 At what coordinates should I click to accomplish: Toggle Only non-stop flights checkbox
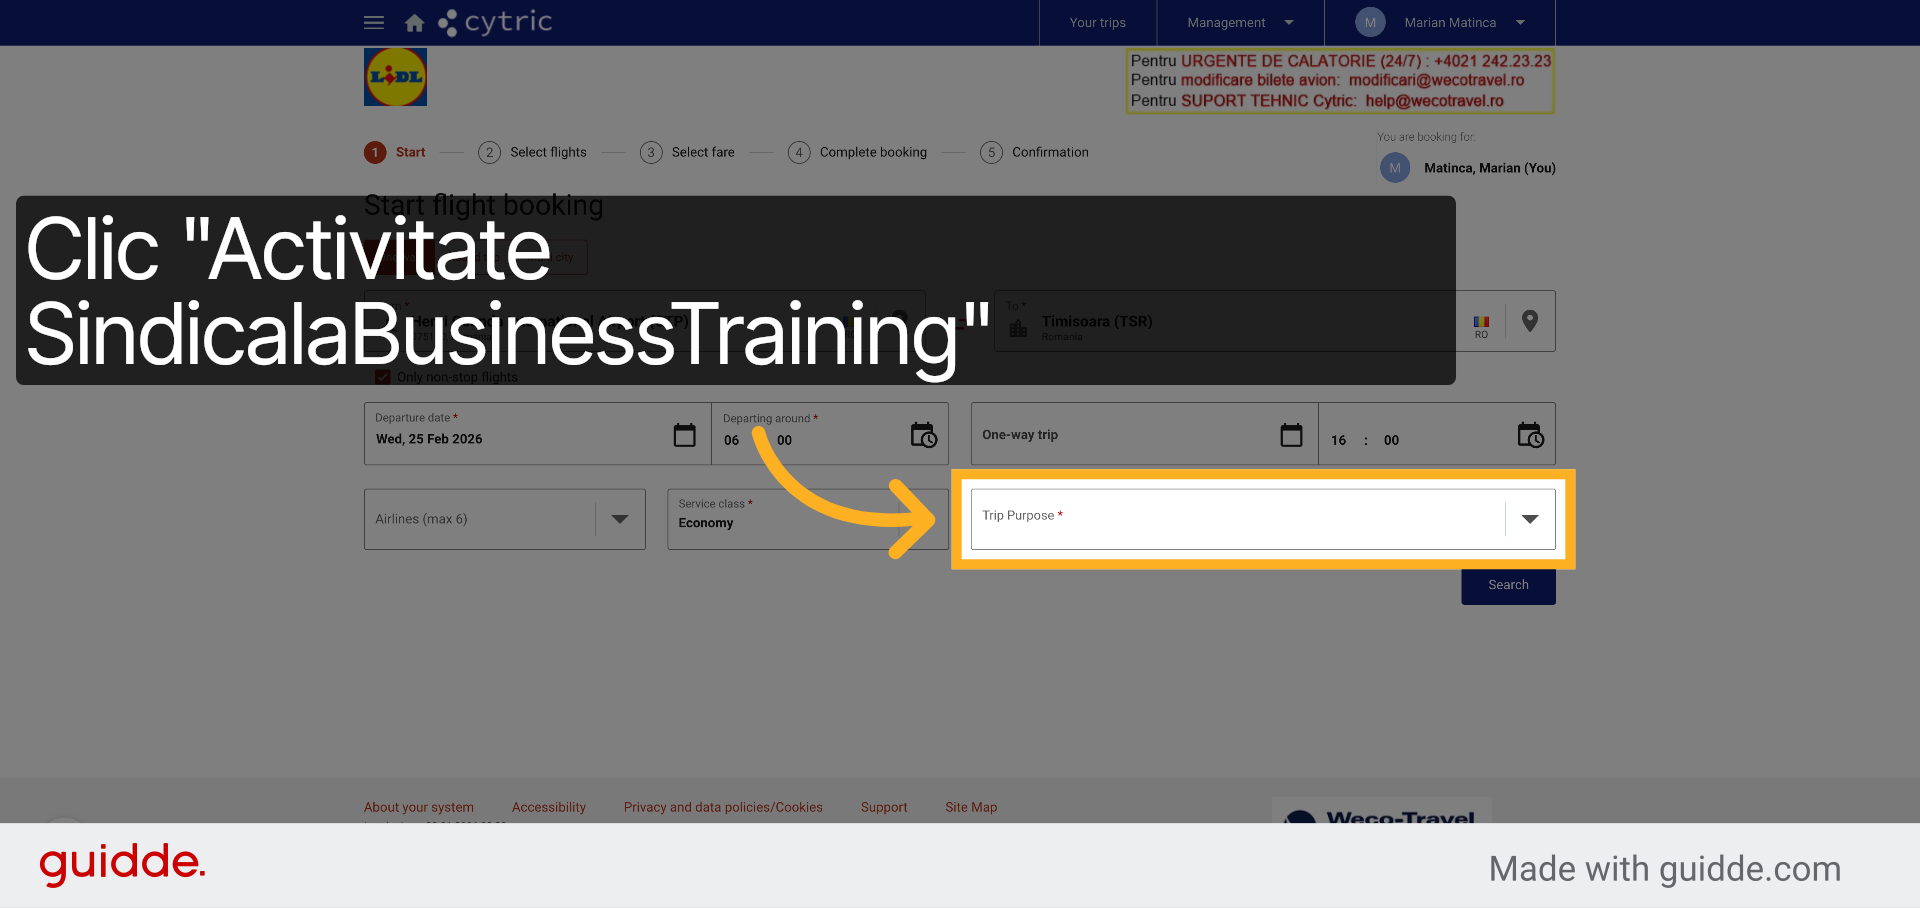click(x=383, y=377)
